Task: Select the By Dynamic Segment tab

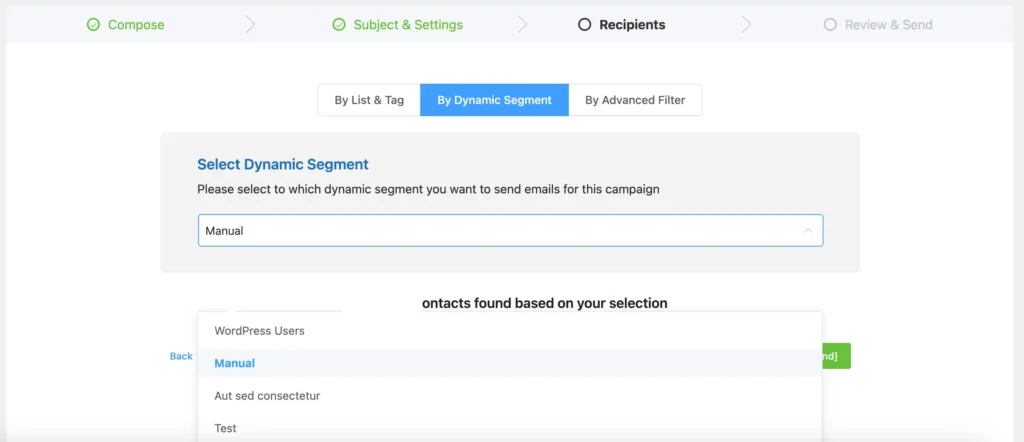Action: point(494,100)
